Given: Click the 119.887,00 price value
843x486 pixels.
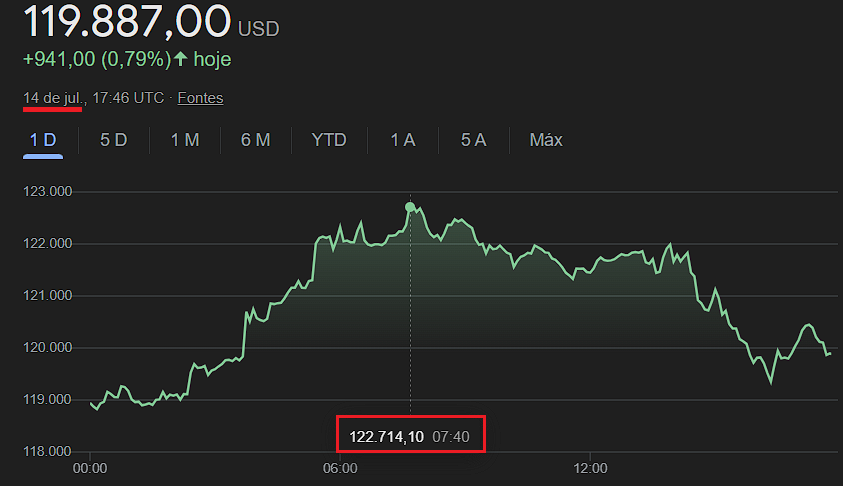Looking at the screenshot, I should pos(127,21).
